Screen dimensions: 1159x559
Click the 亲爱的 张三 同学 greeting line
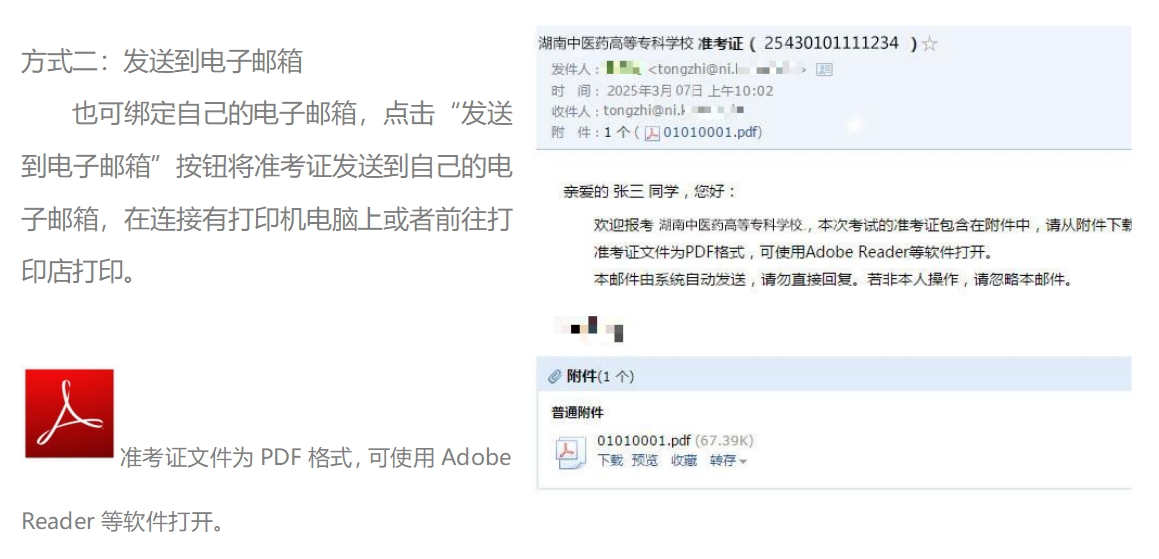point(650,191)
